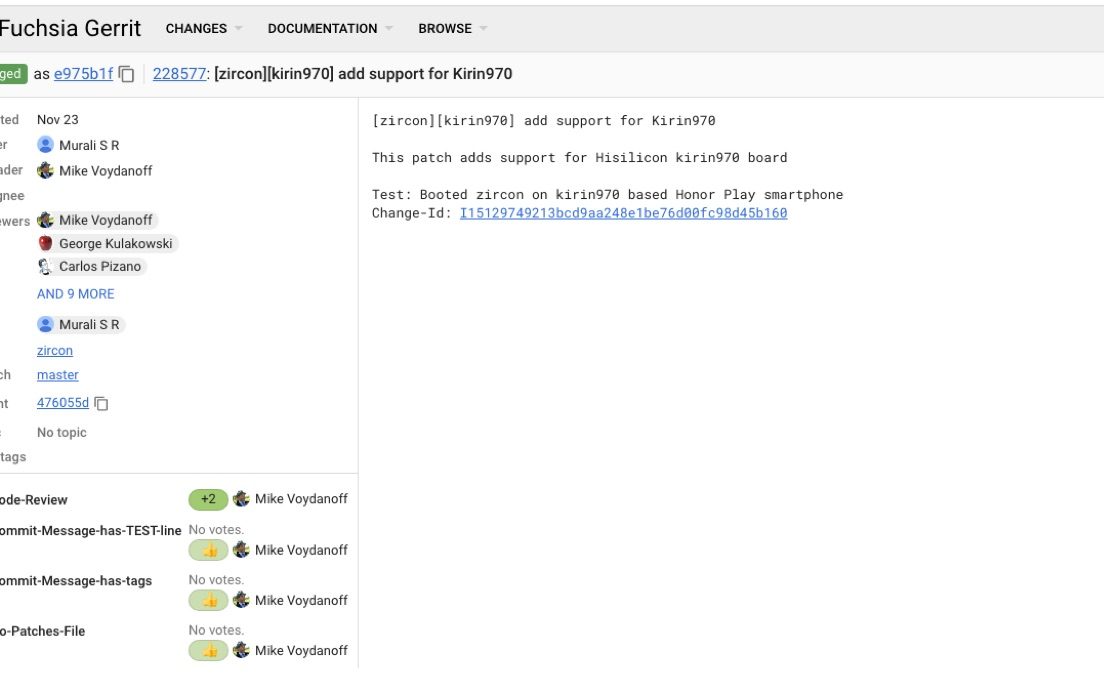Open change number 228577 link
The height and width of the screenshot is (673, 1104).
click(179, 74)
